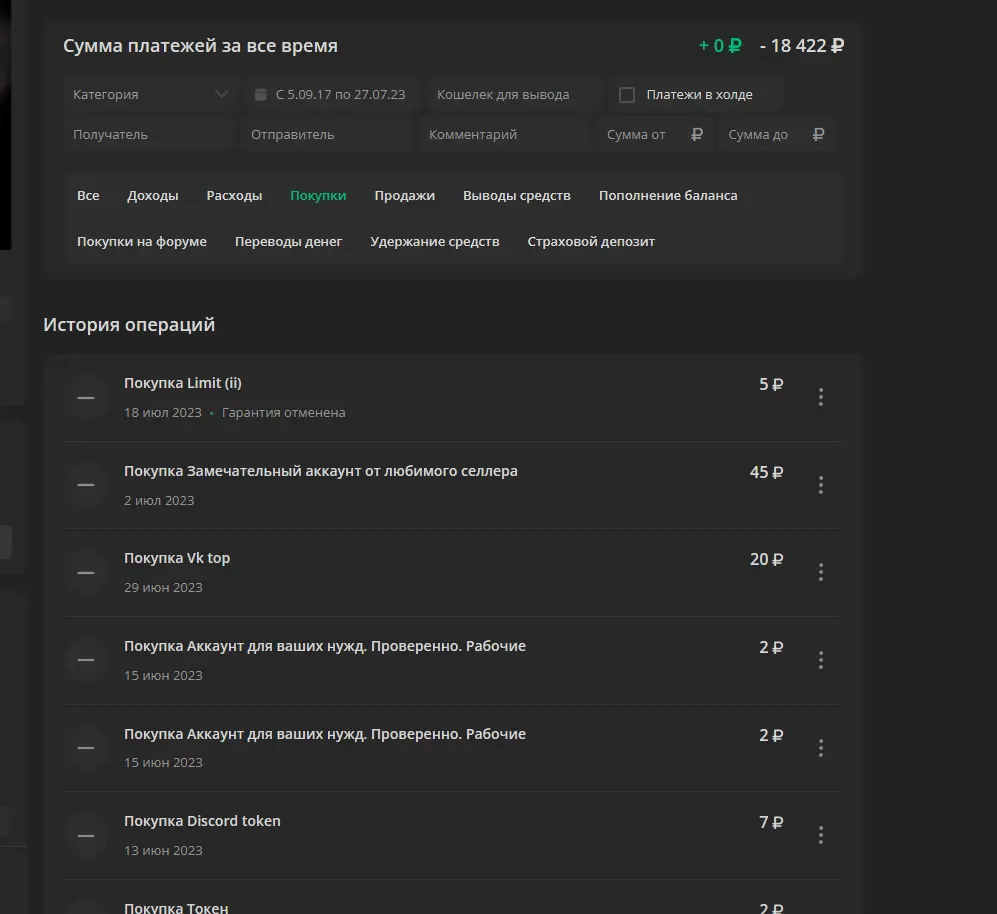Click the minus icon beside Покупка Limit (ii)
The image size is (997, 914).
(x=86, y=398)
